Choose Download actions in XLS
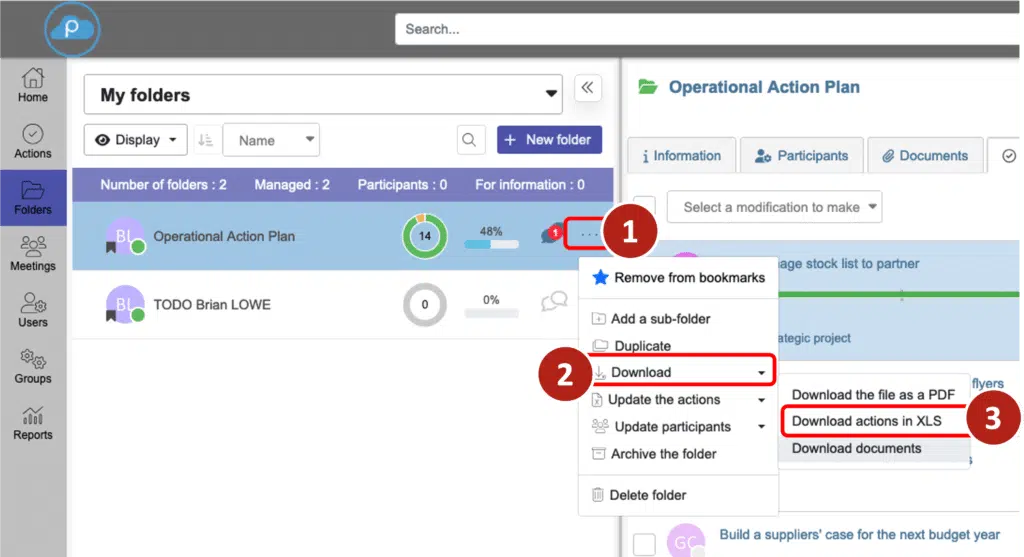The width and height of the screenshot is (1024, 557). (866, 421)
